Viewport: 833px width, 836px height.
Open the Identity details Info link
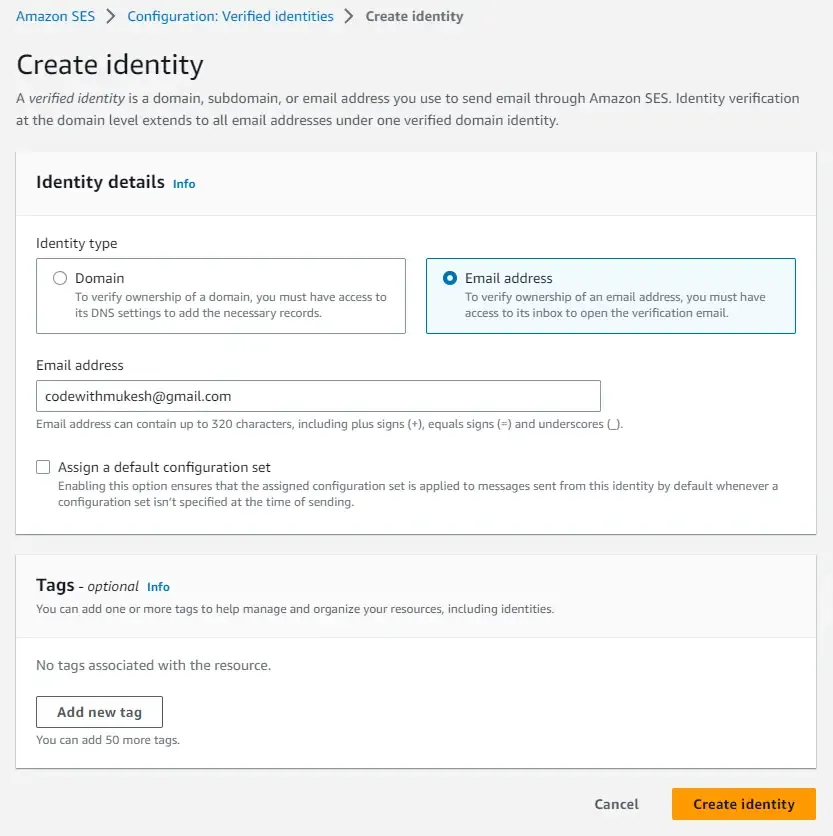tap(184, 184)
